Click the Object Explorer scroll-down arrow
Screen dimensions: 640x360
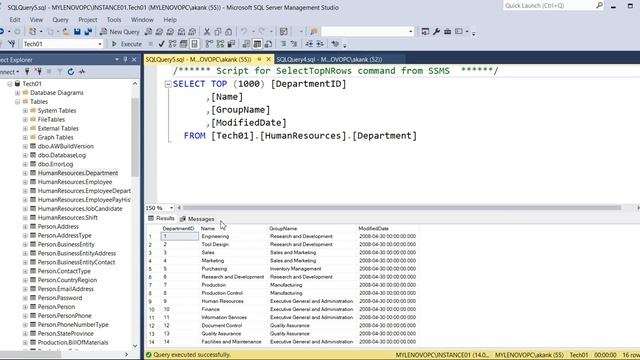[x=135, y=346]
